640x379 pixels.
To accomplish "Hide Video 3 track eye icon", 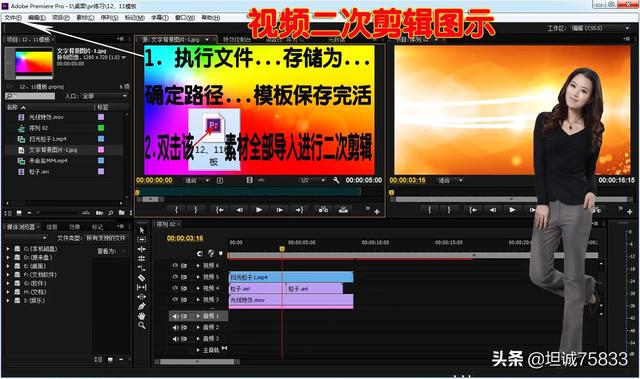I will point(175,299).
